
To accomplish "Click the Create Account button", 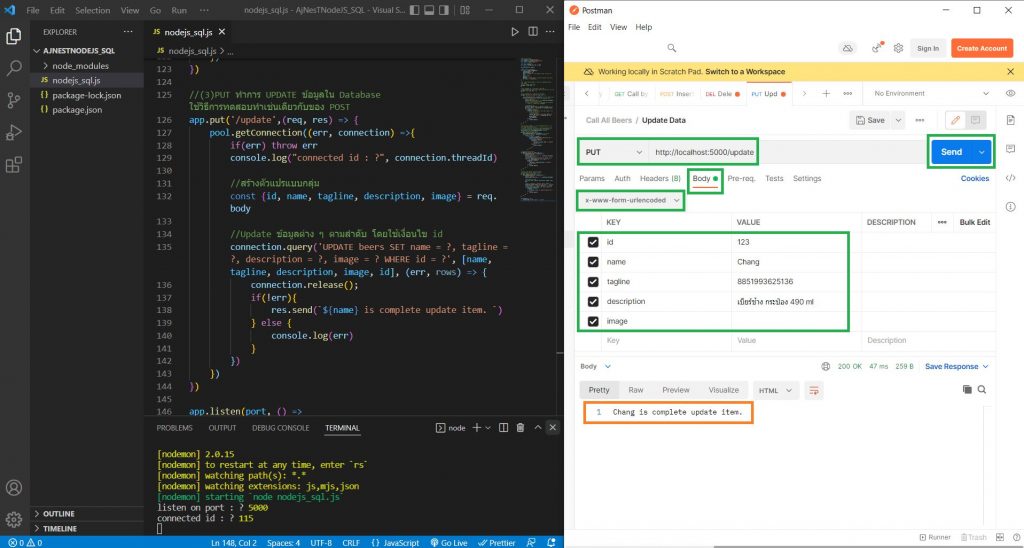I will (x=982, y=48).
